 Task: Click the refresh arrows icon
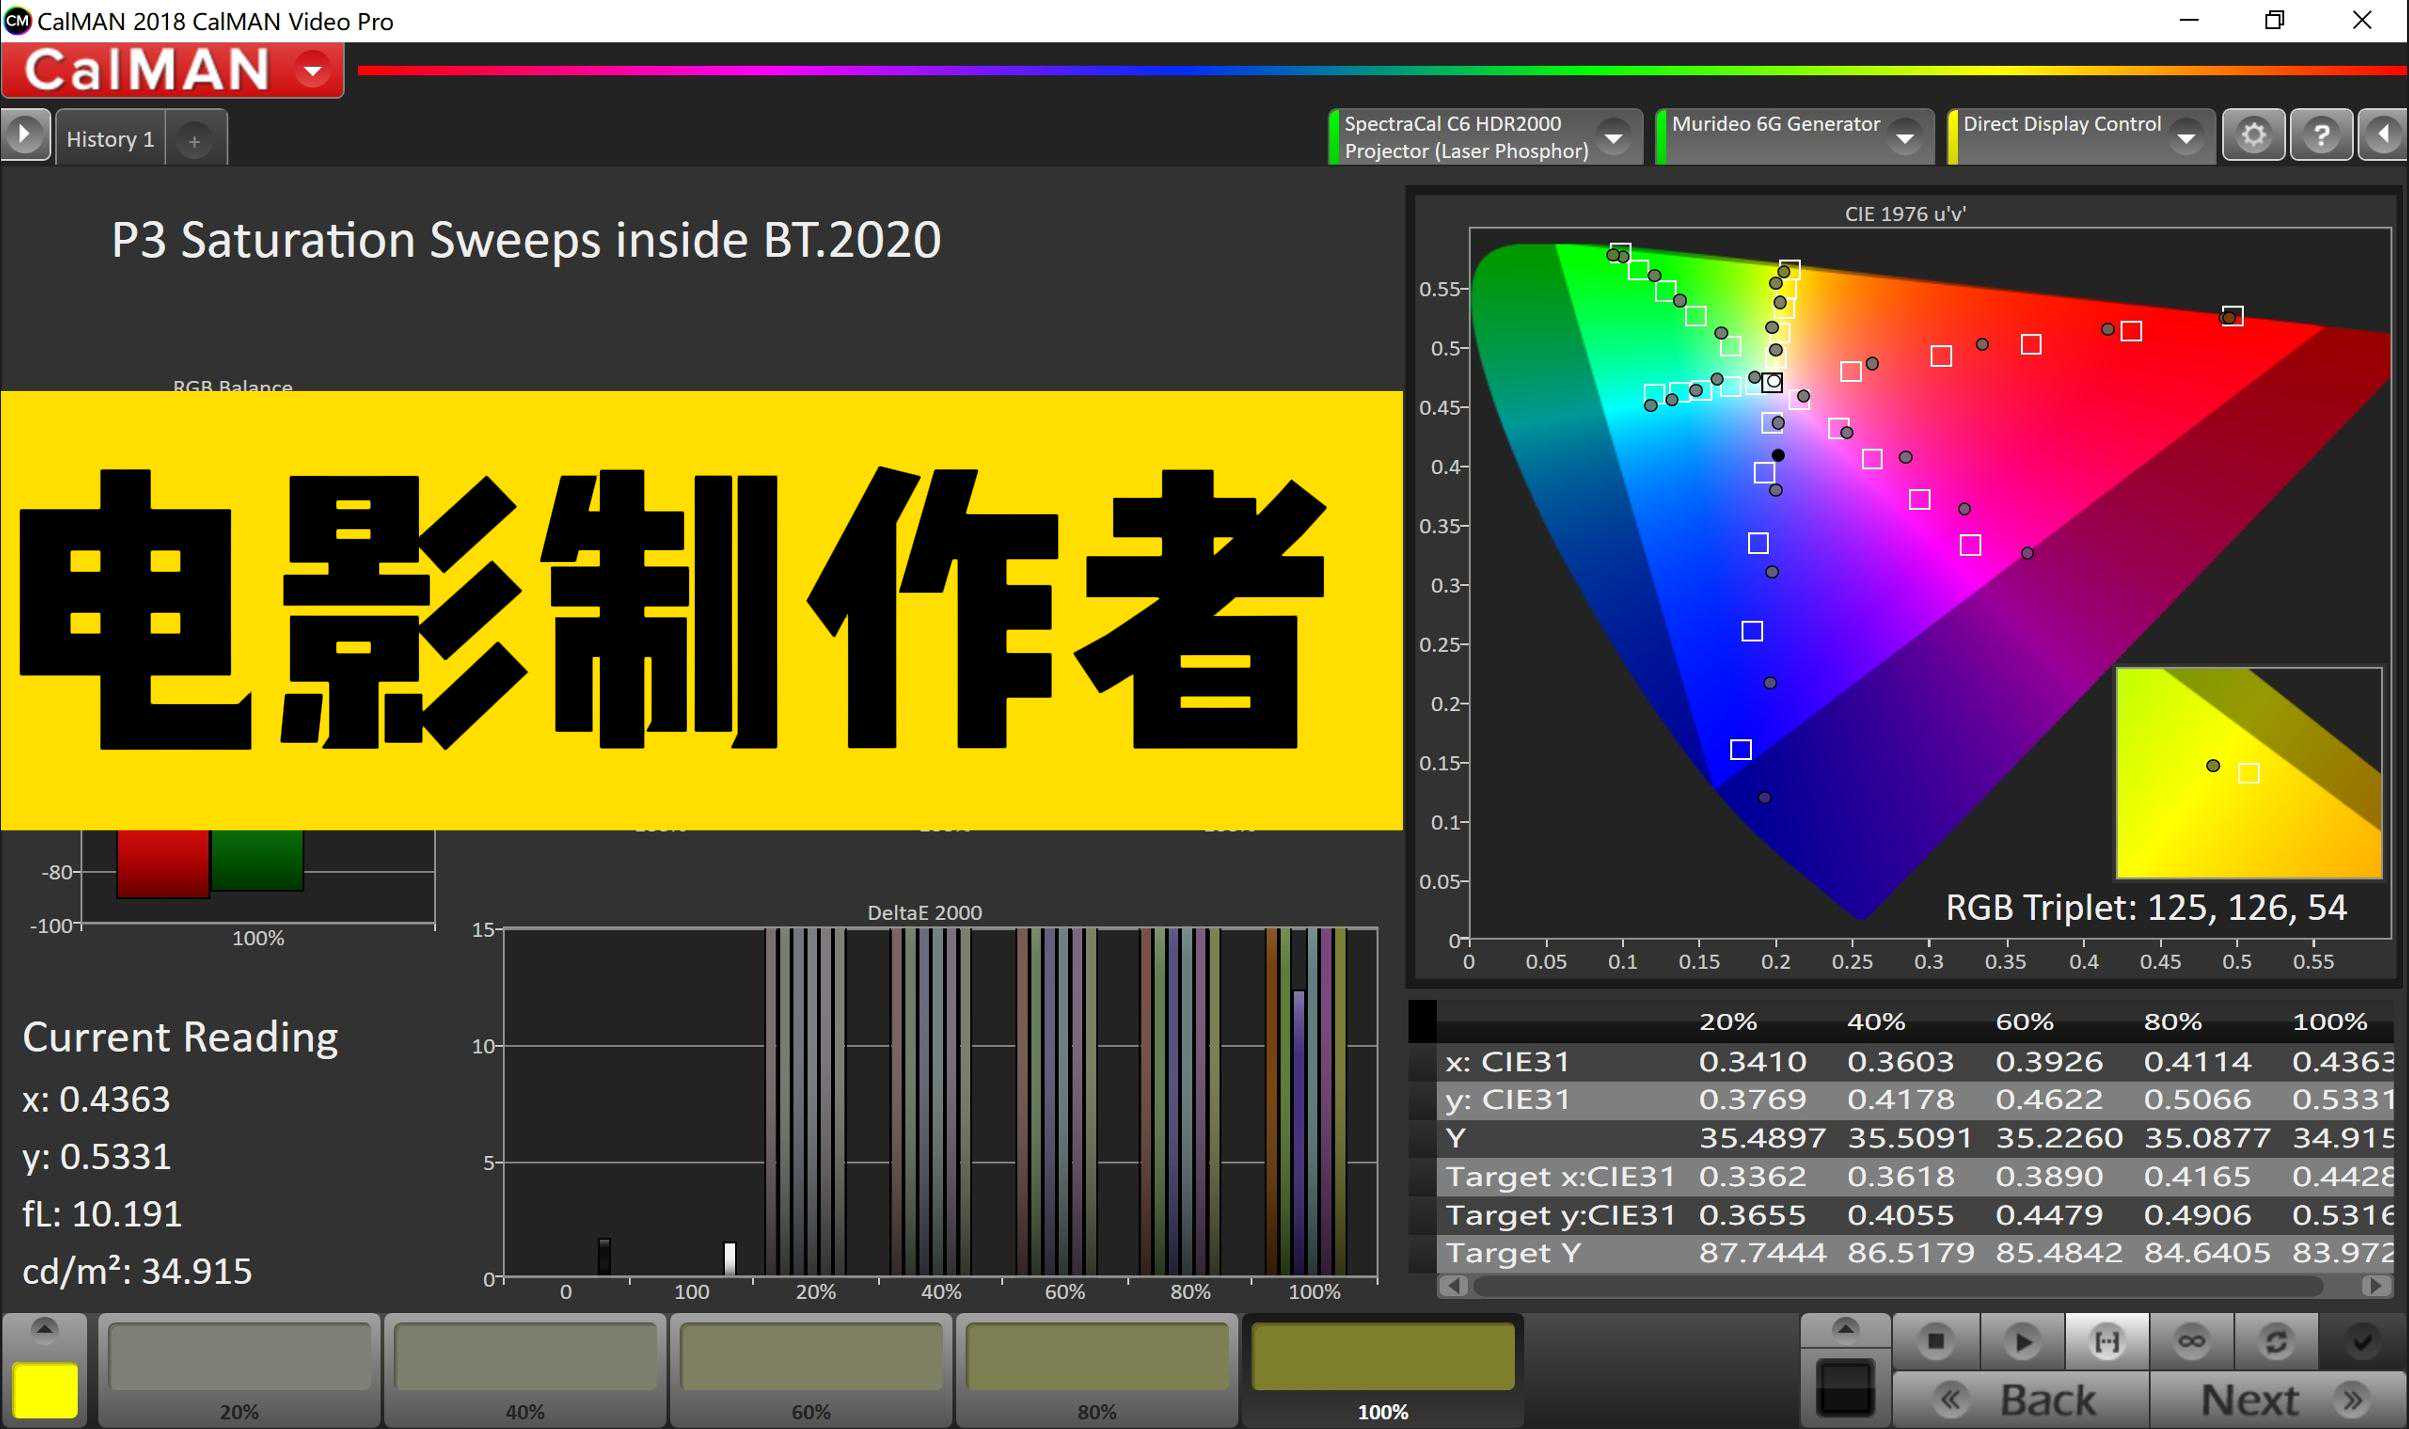(2276, 1341)
